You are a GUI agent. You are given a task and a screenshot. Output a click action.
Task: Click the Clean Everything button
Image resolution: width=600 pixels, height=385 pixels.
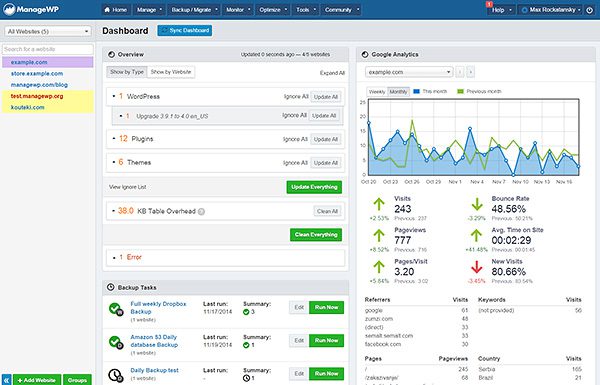(316, 235)
